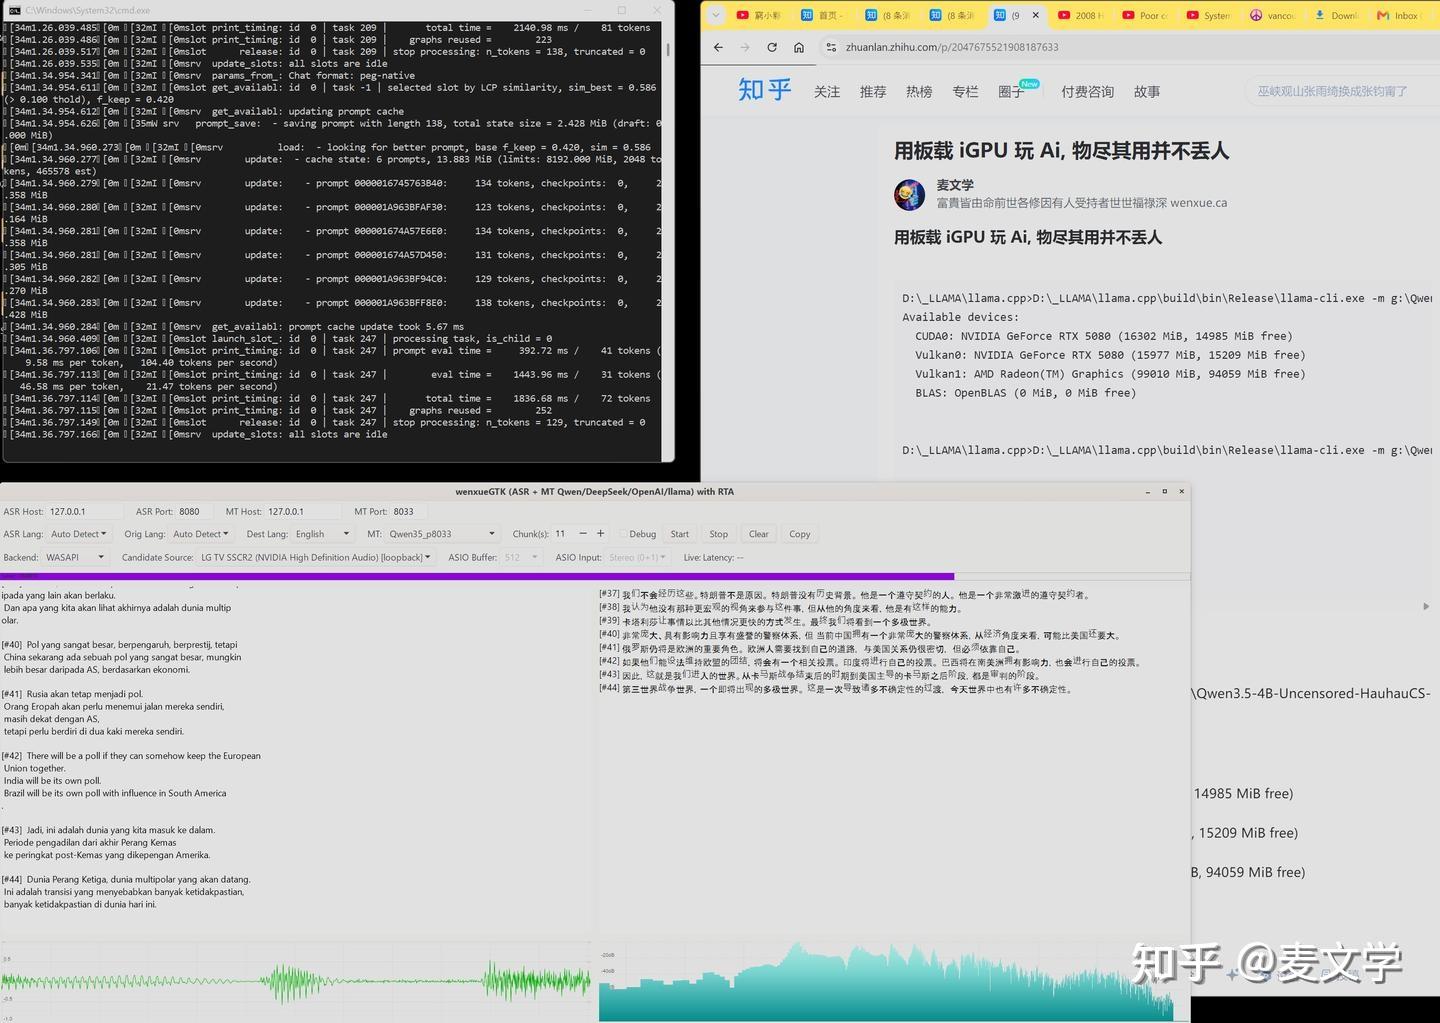Click translation line [#44] in right pane

pyautogui.click(x=835, y=689)
